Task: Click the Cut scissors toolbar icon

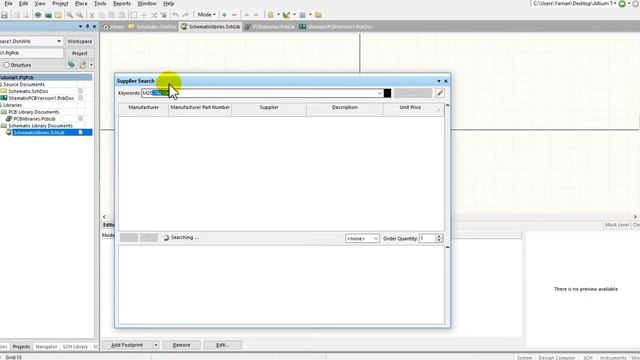Action: (x=92, y=15)
